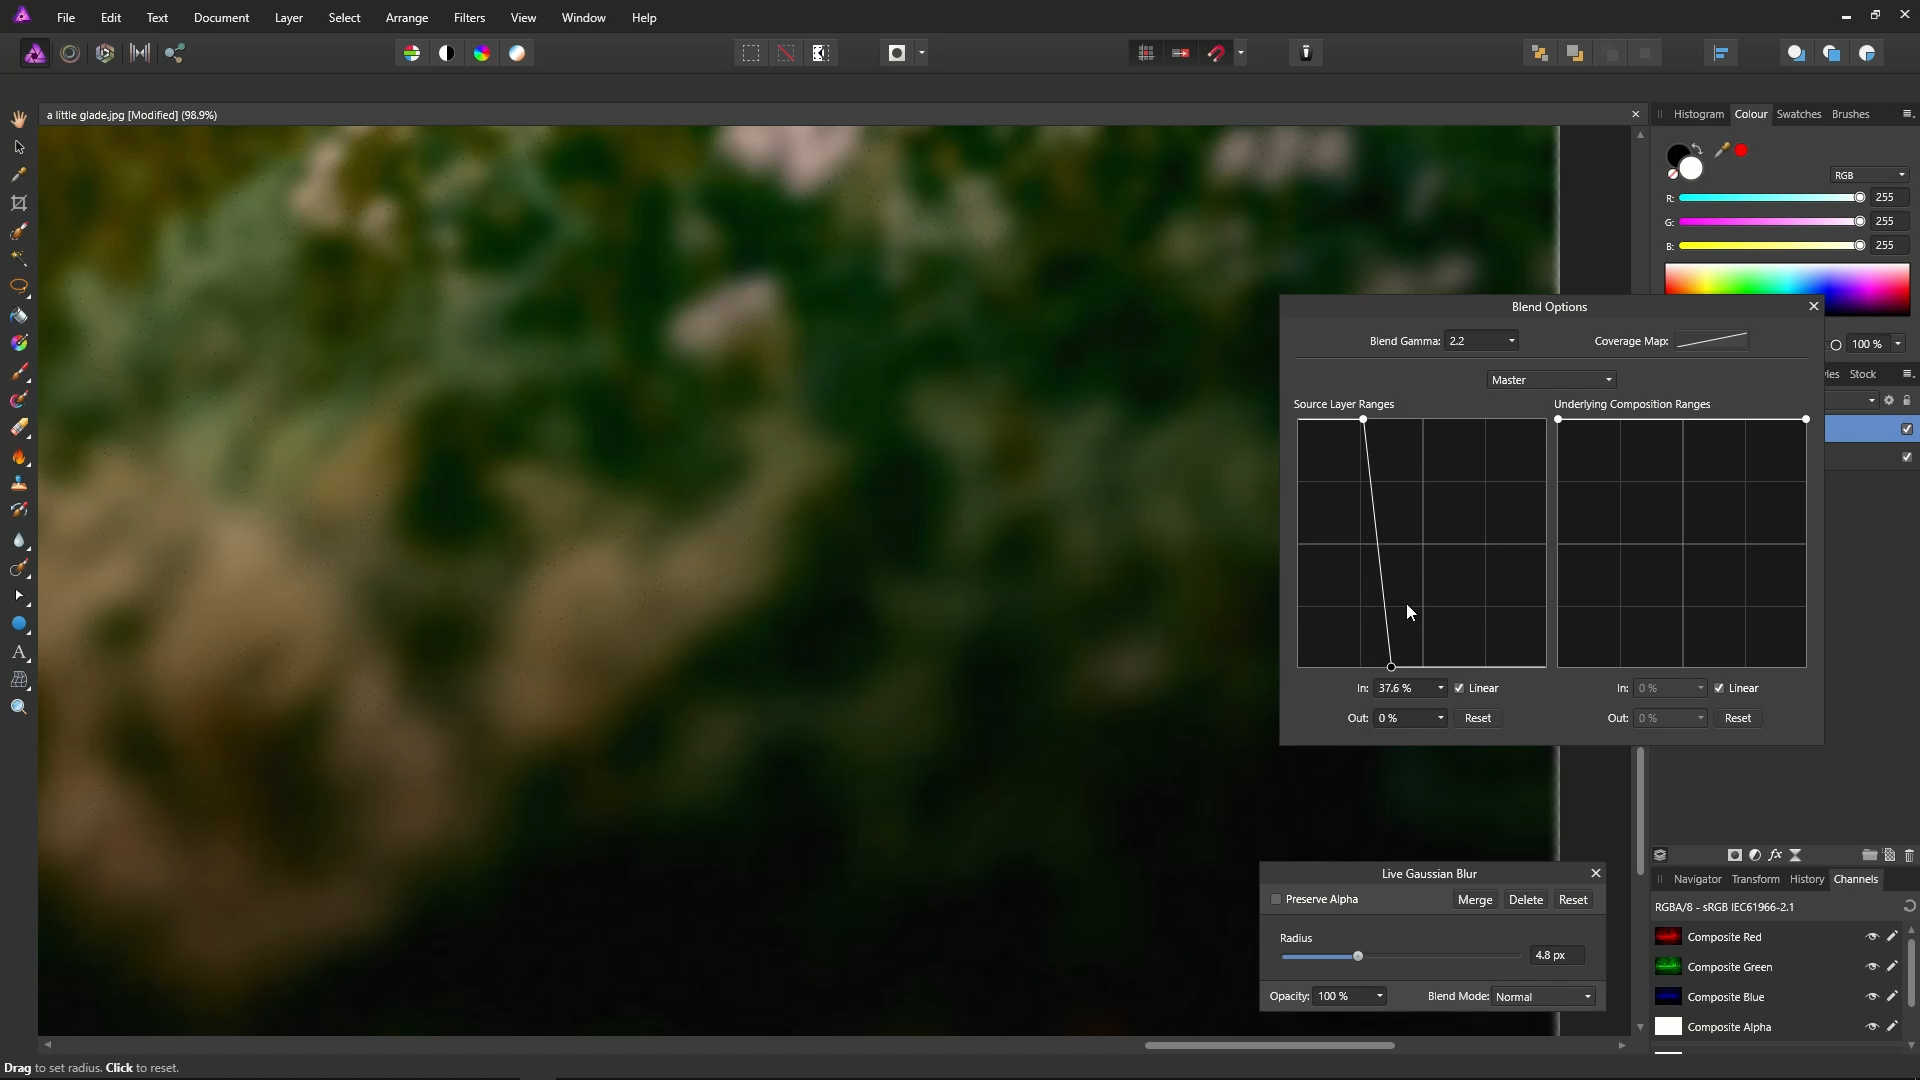Toggle Preserve Alpha checkbox
Image resolution: width=1920 pixels, height=1080 pixels.
coord(1276,899)
